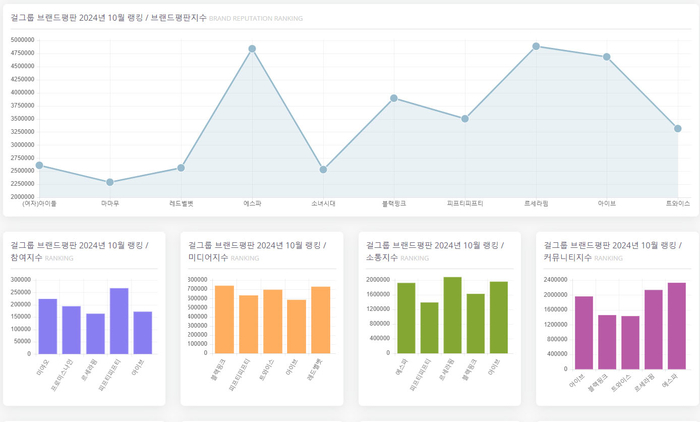The height and width of the screenshot is (422, 700).
Task: Click the 미야오 bar in 참여지수 chart
Action: pyautogui.click(x=48, y=326)
